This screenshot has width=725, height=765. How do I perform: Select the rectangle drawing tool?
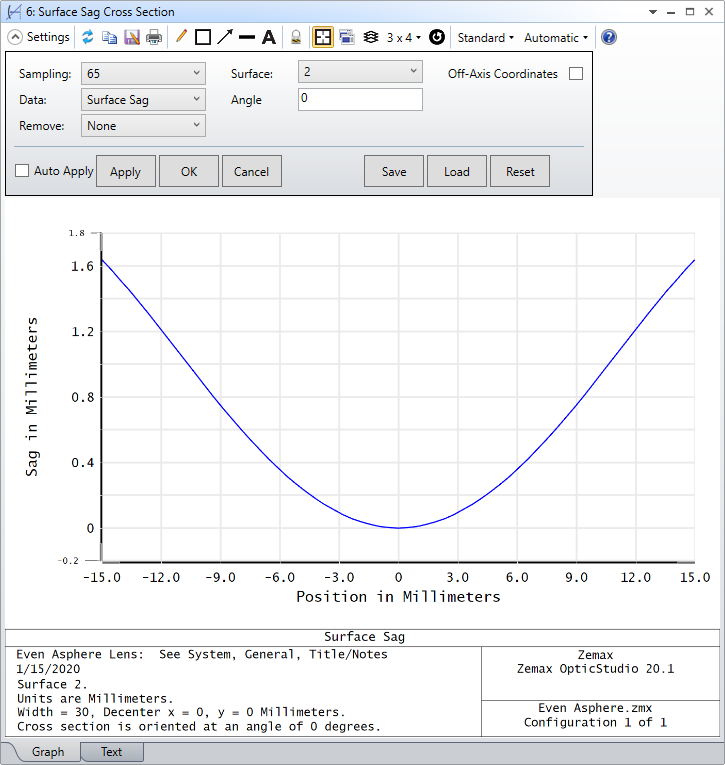click(x=203, y=37)
